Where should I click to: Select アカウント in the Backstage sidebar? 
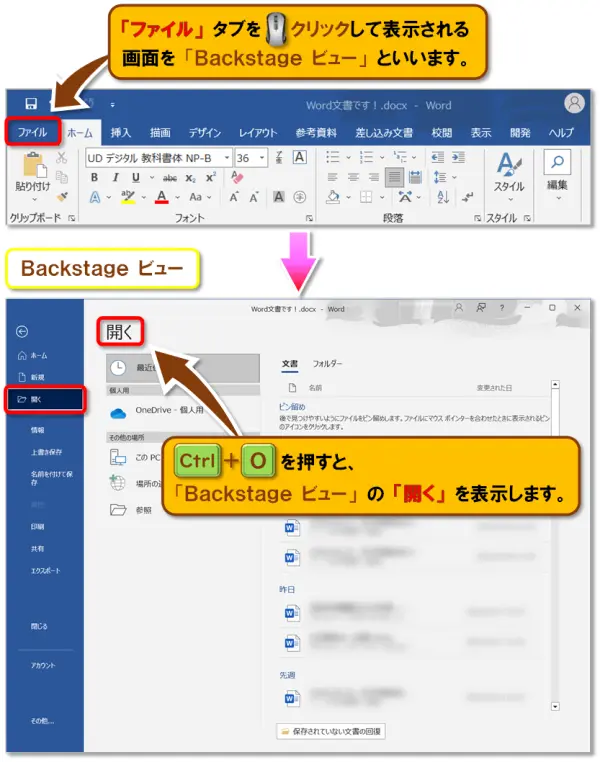pyautogui.click(x=43, y=665)
